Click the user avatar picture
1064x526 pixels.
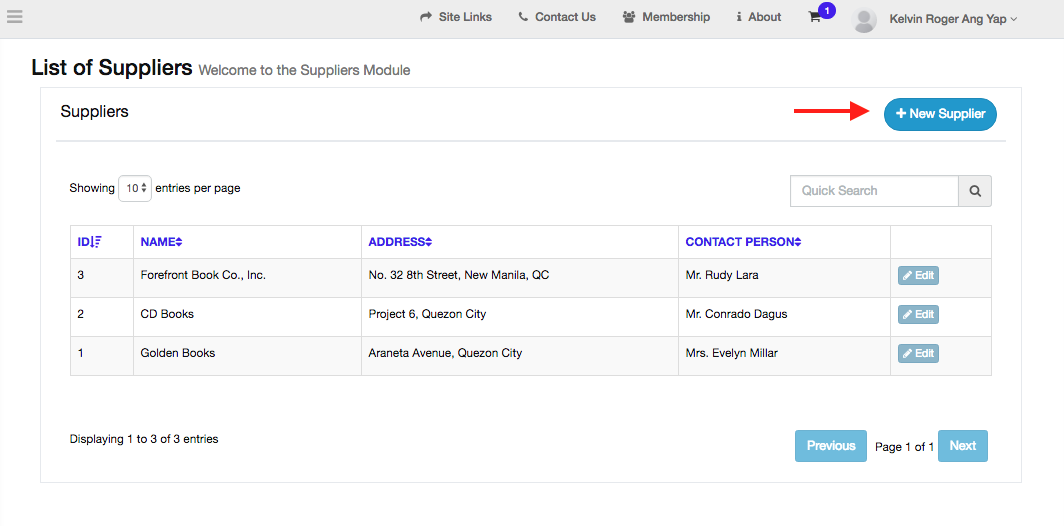(865, 19)
